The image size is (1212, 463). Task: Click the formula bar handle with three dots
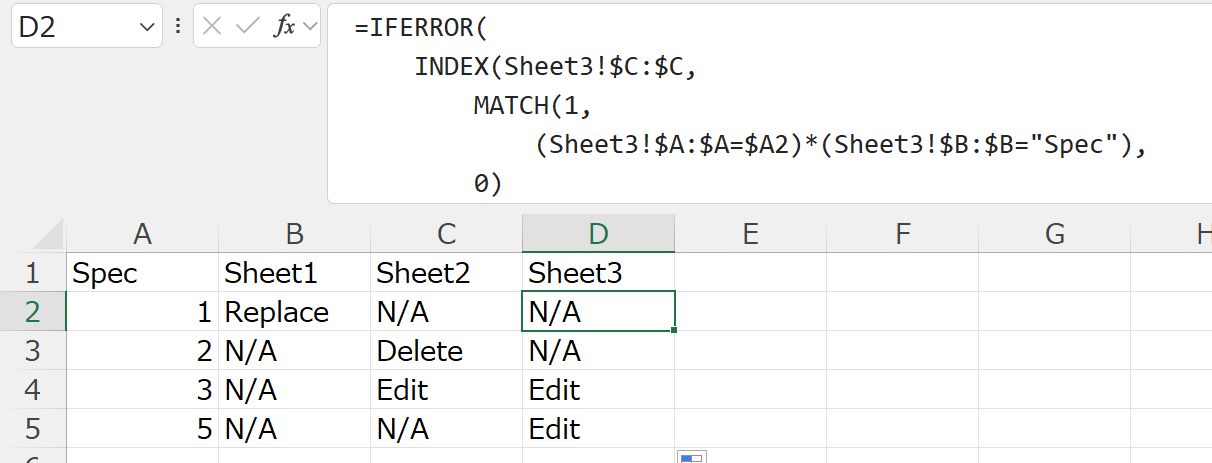[178, 27]
